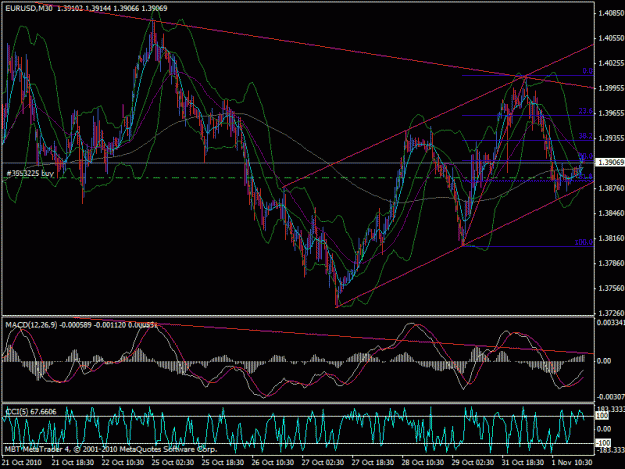The image size is (625, 469).
Task: Click the 1.38460 price axis value
Action: 611,213
